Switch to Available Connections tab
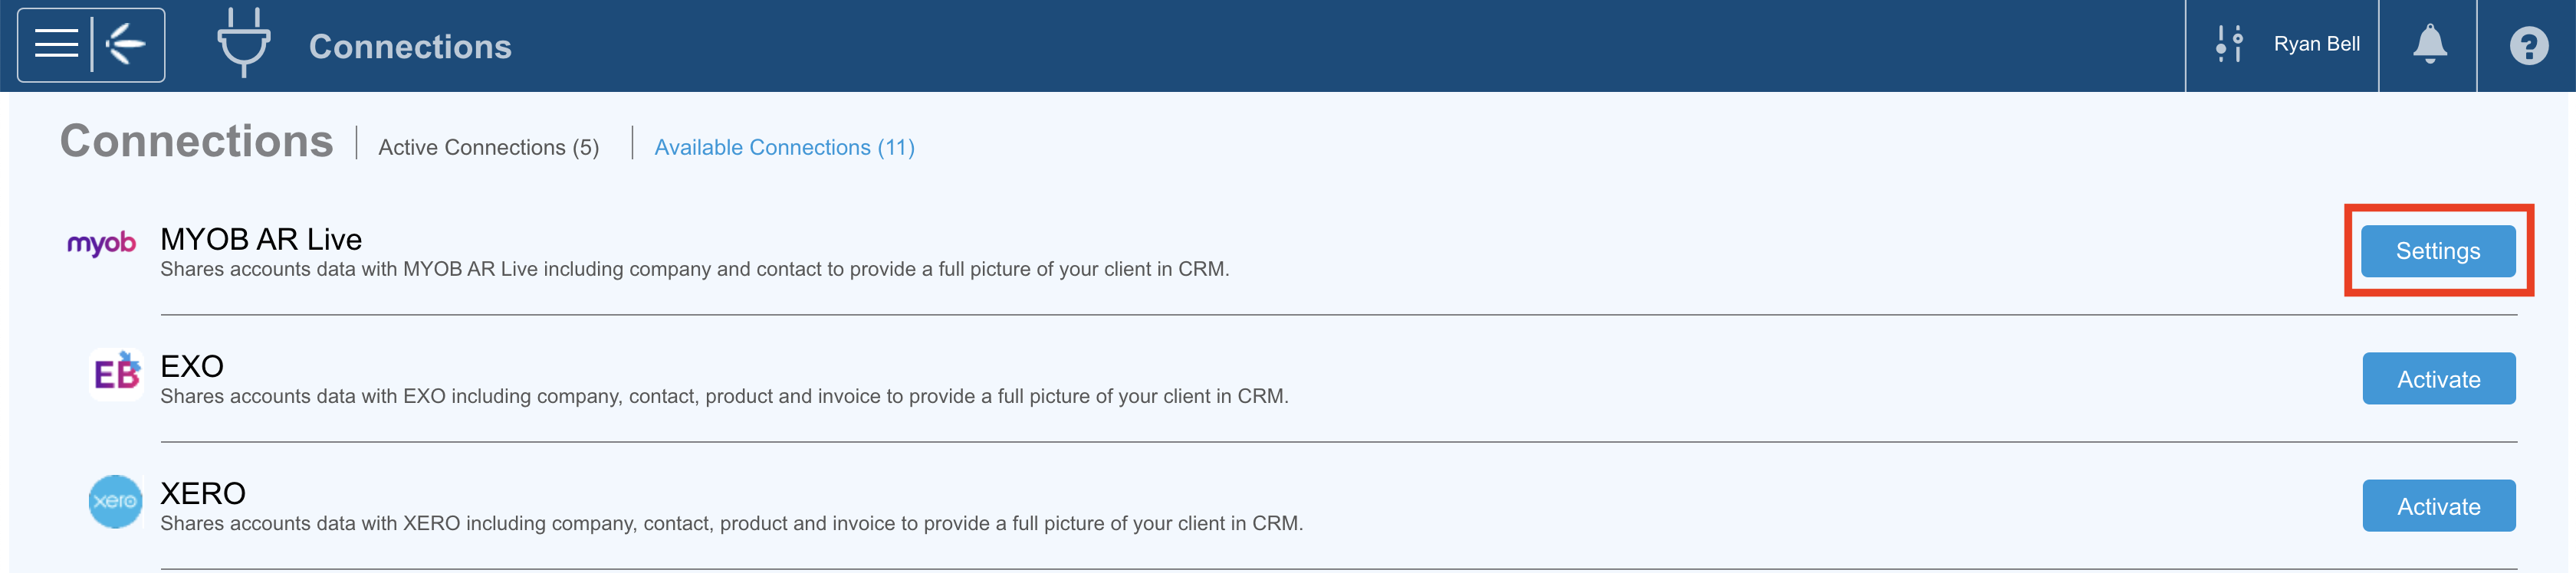Screen dimensions: 2576x573 (784, 147)
